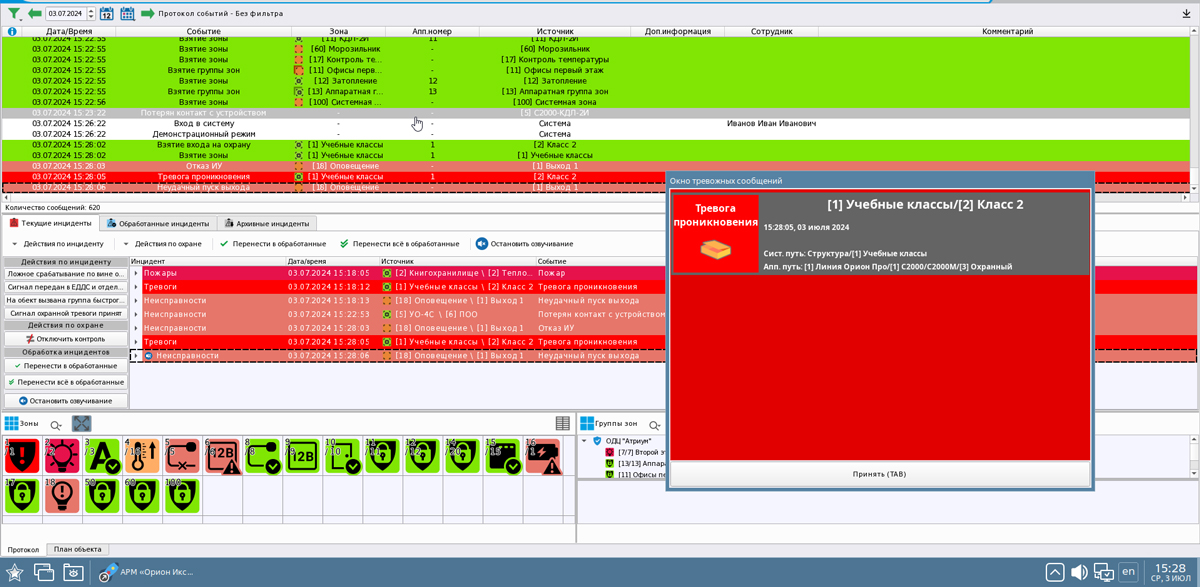Switch to Обработанные инциденты tab
This screenshot has width=1200, height=587.
[x=157, y=224]
